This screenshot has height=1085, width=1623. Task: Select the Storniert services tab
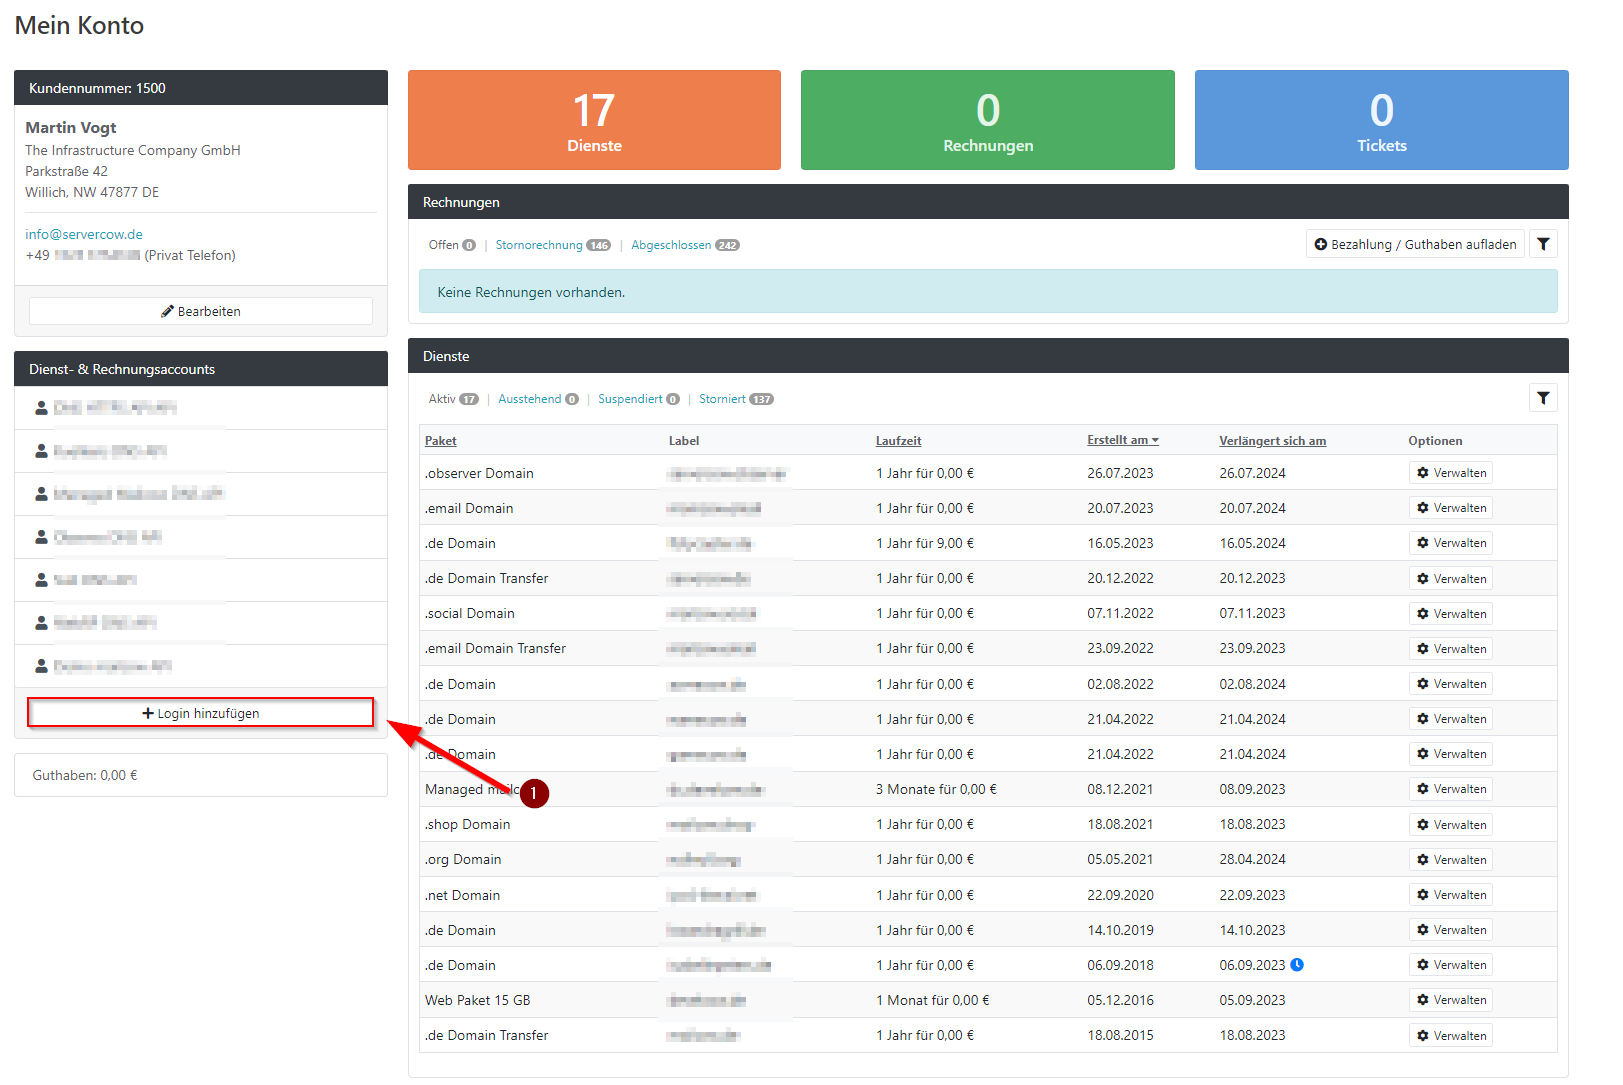click(x=736, y=399)
